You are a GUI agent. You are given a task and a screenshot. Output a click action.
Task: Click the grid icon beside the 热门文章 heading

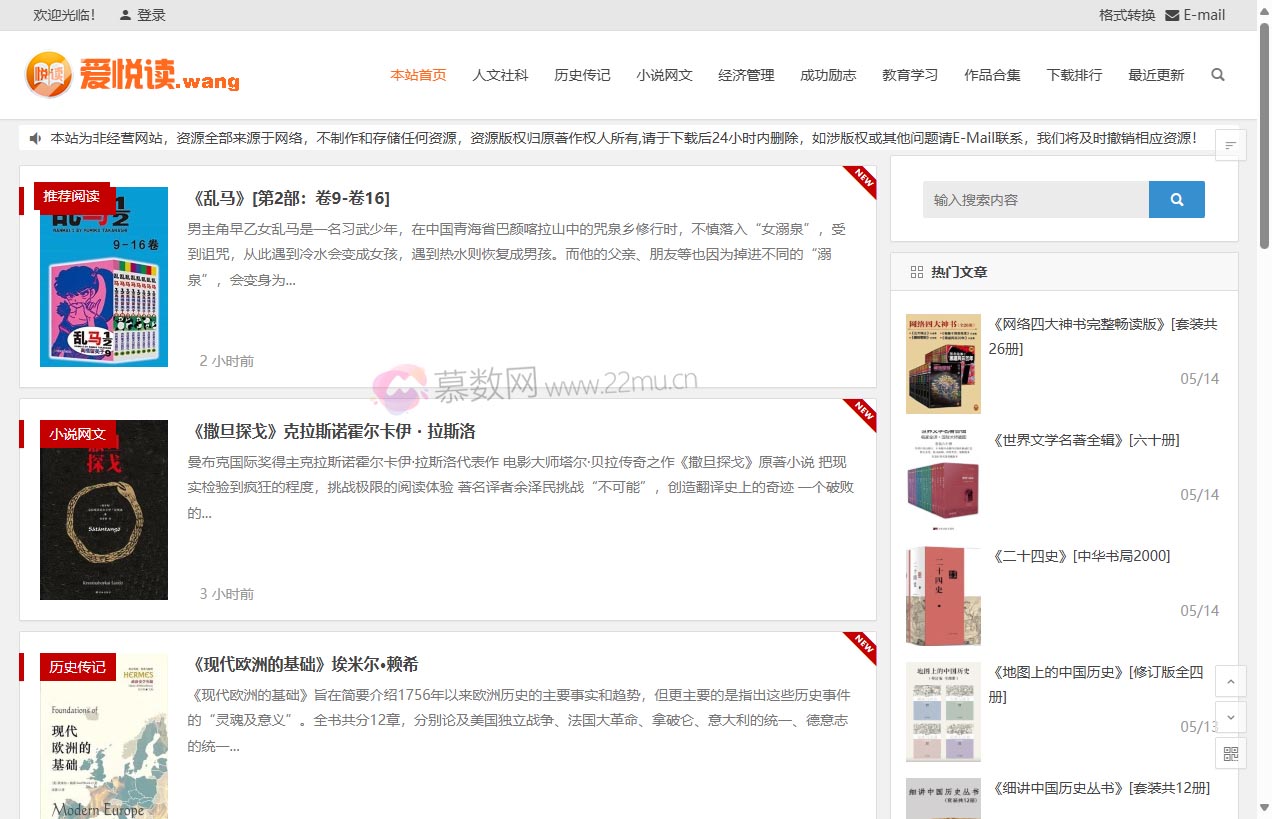pos(916,271)
